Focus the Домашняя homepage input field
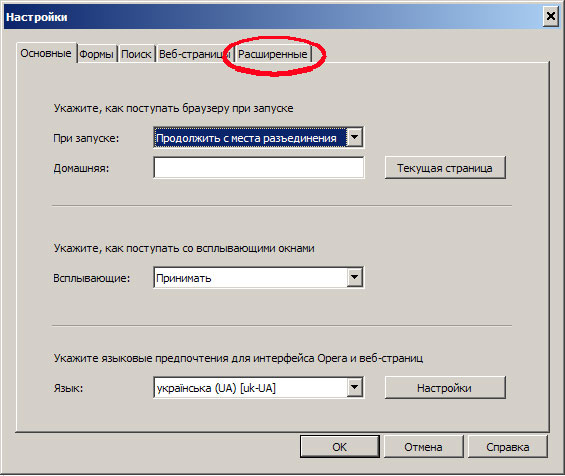Image resolution: width=565 pixels, height=476 pixels. [x=258, y=168]
